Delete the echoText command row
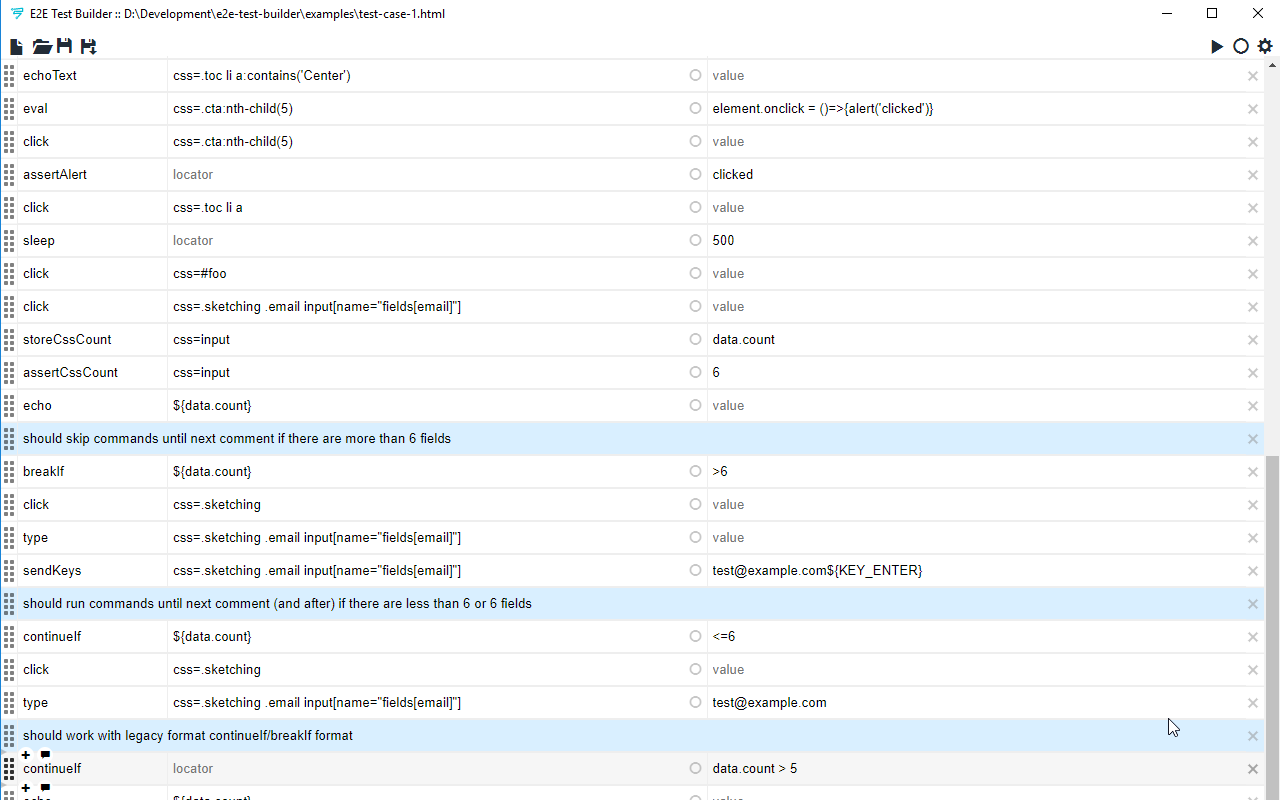 (1253, 76)
